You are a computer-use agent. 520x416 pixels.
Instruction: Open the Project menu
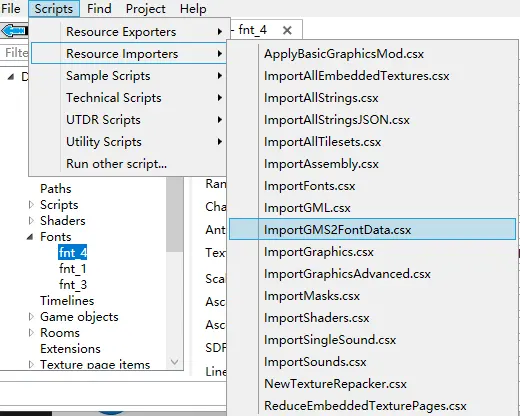point(145,9)
